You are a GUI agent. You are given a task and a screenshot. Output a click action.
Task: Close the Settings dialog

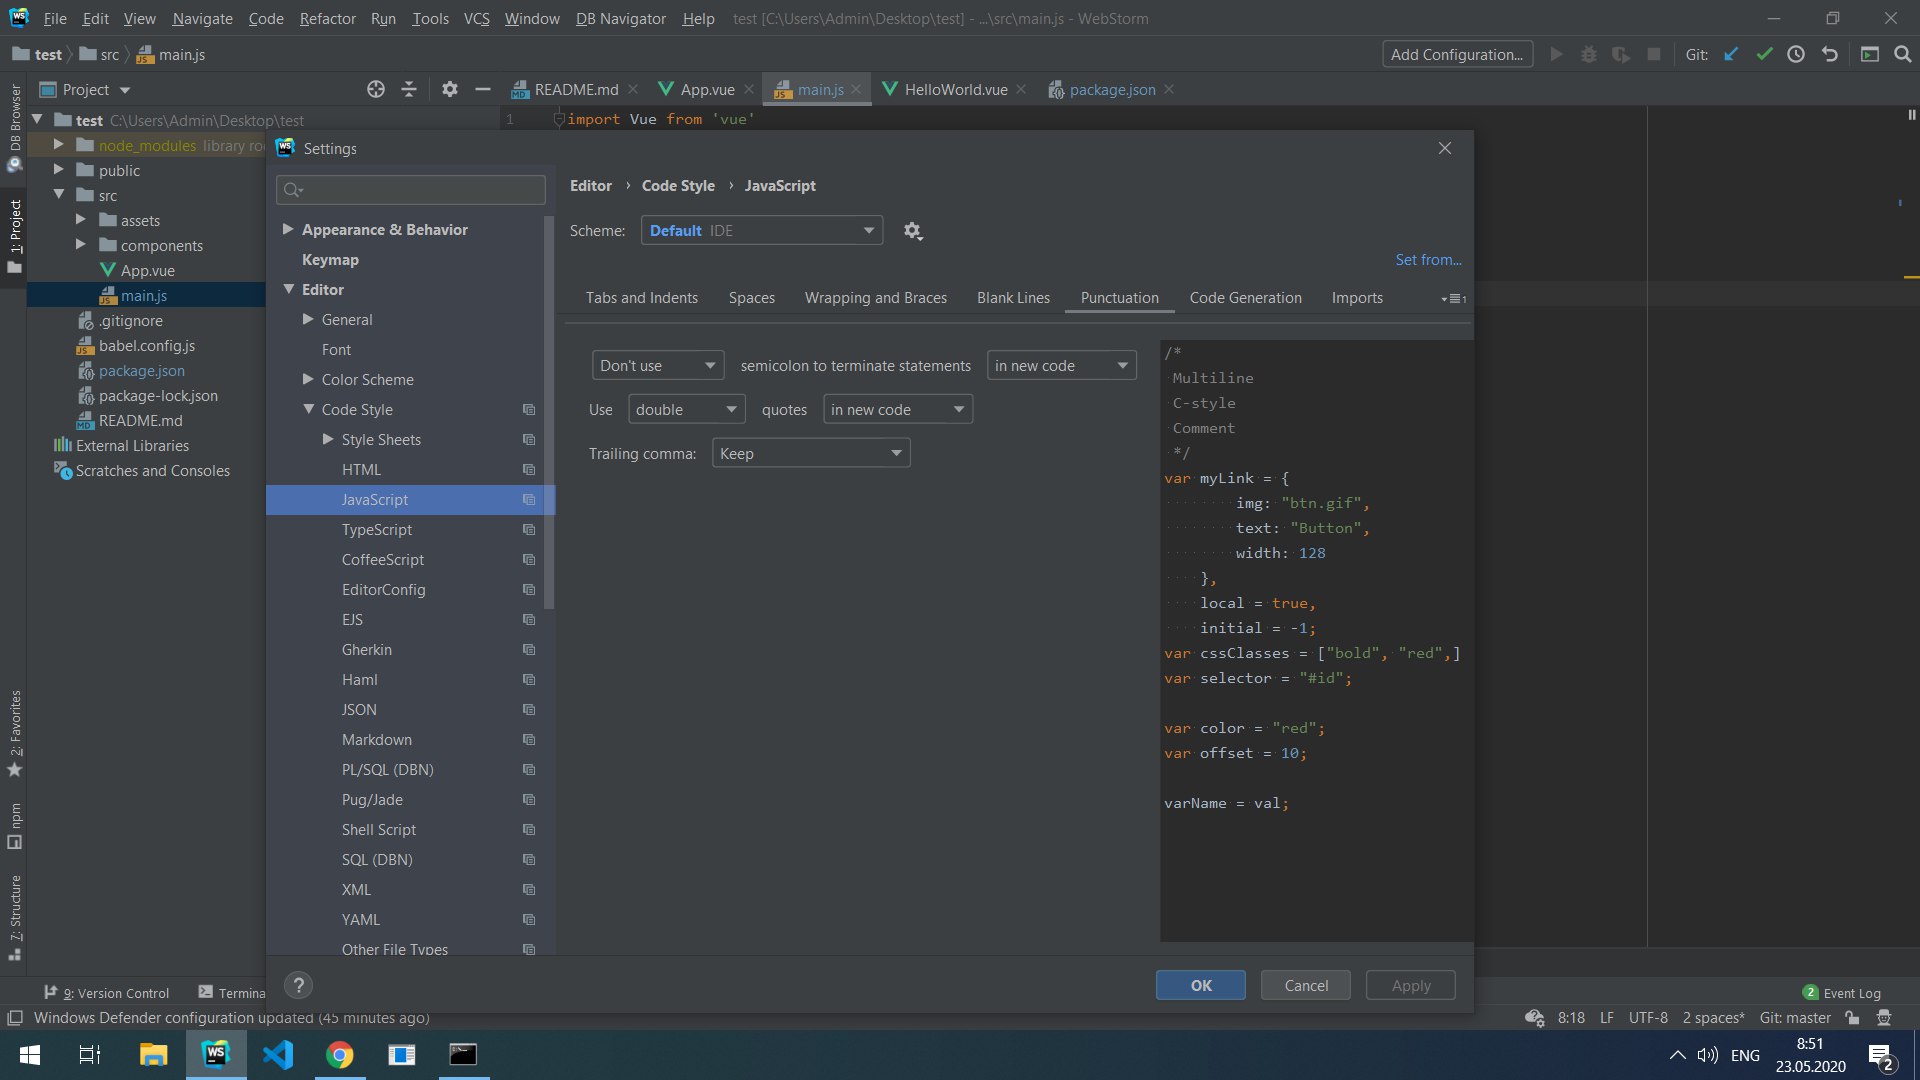pos(1445,148)
